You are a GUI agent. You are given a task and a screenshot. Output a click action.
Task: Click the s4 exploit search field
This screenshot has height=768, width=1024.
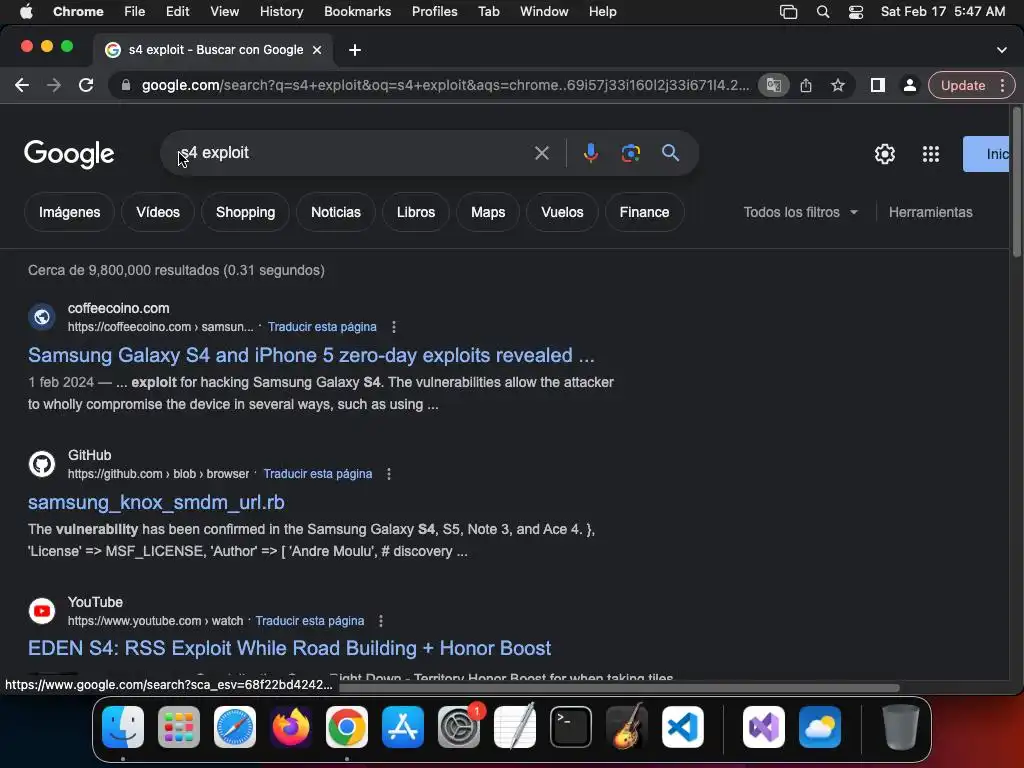[x=353, y=153]
